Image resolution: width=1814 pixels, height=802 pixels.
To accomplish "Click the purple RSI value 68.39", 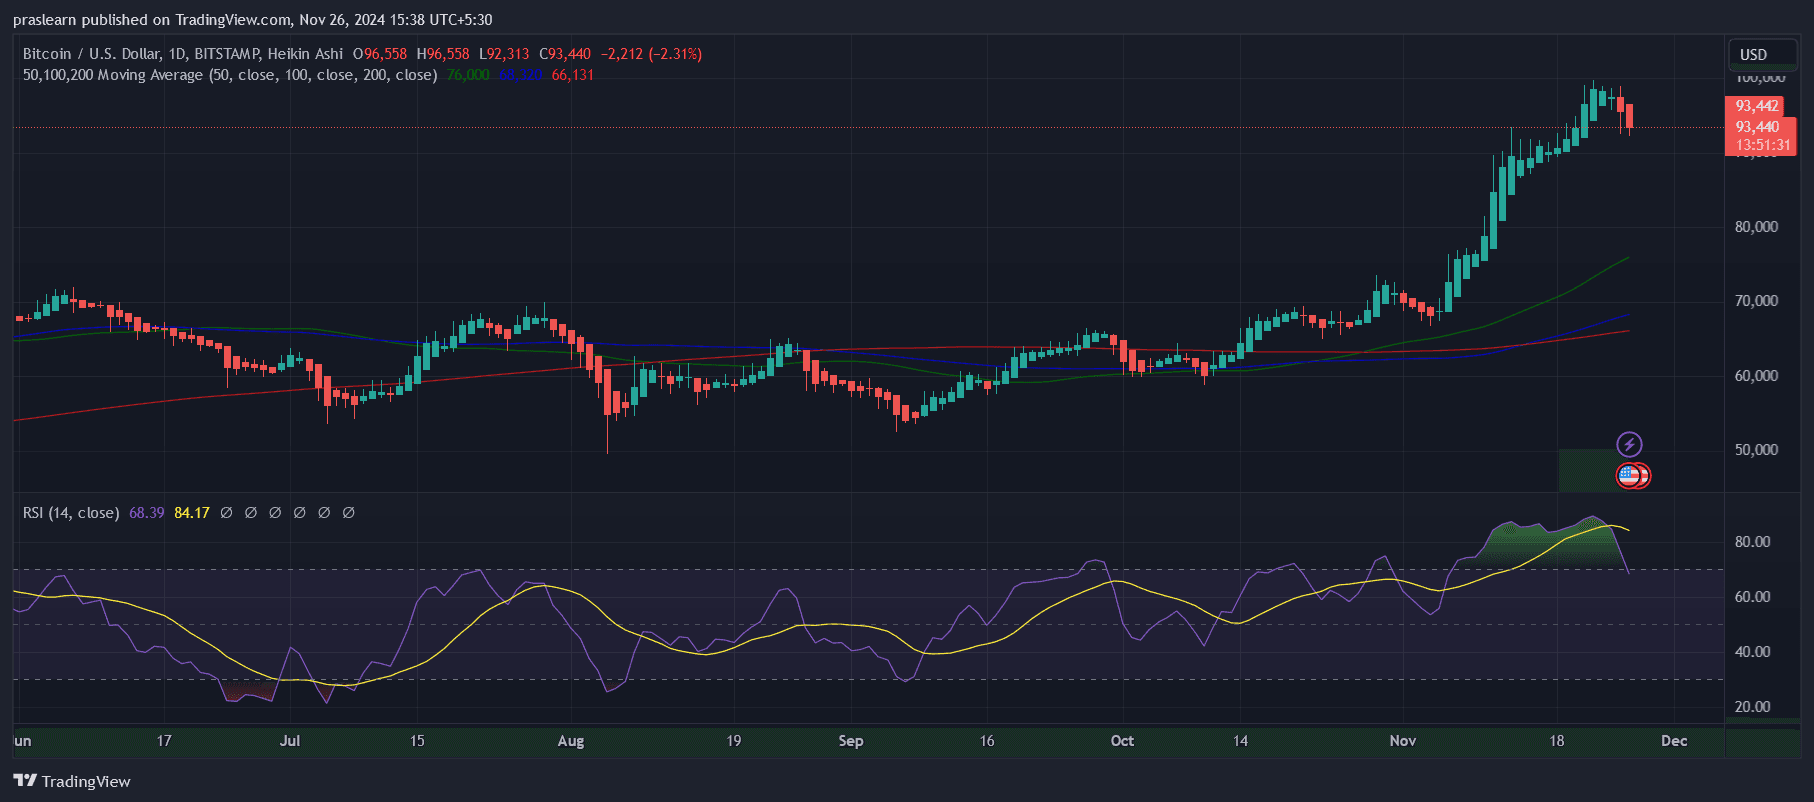I will coord(146,513).
